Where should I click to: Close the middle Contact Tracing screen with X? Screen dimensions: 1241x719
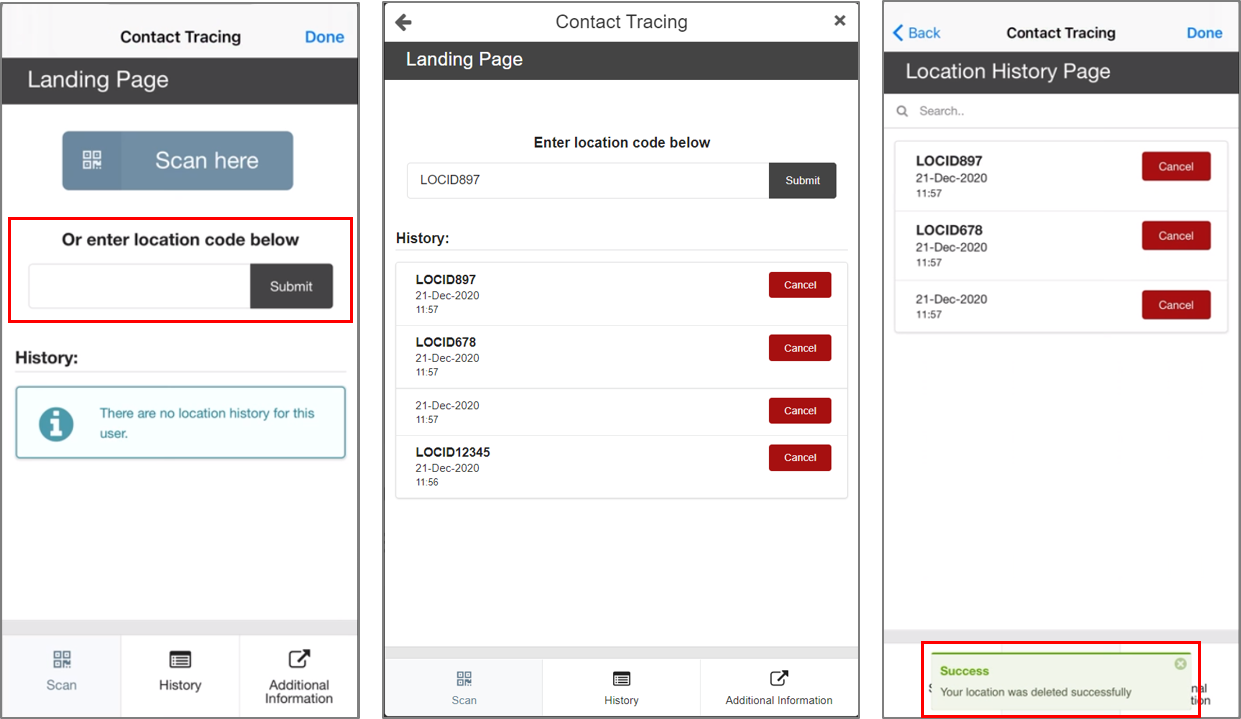point(840,21)
